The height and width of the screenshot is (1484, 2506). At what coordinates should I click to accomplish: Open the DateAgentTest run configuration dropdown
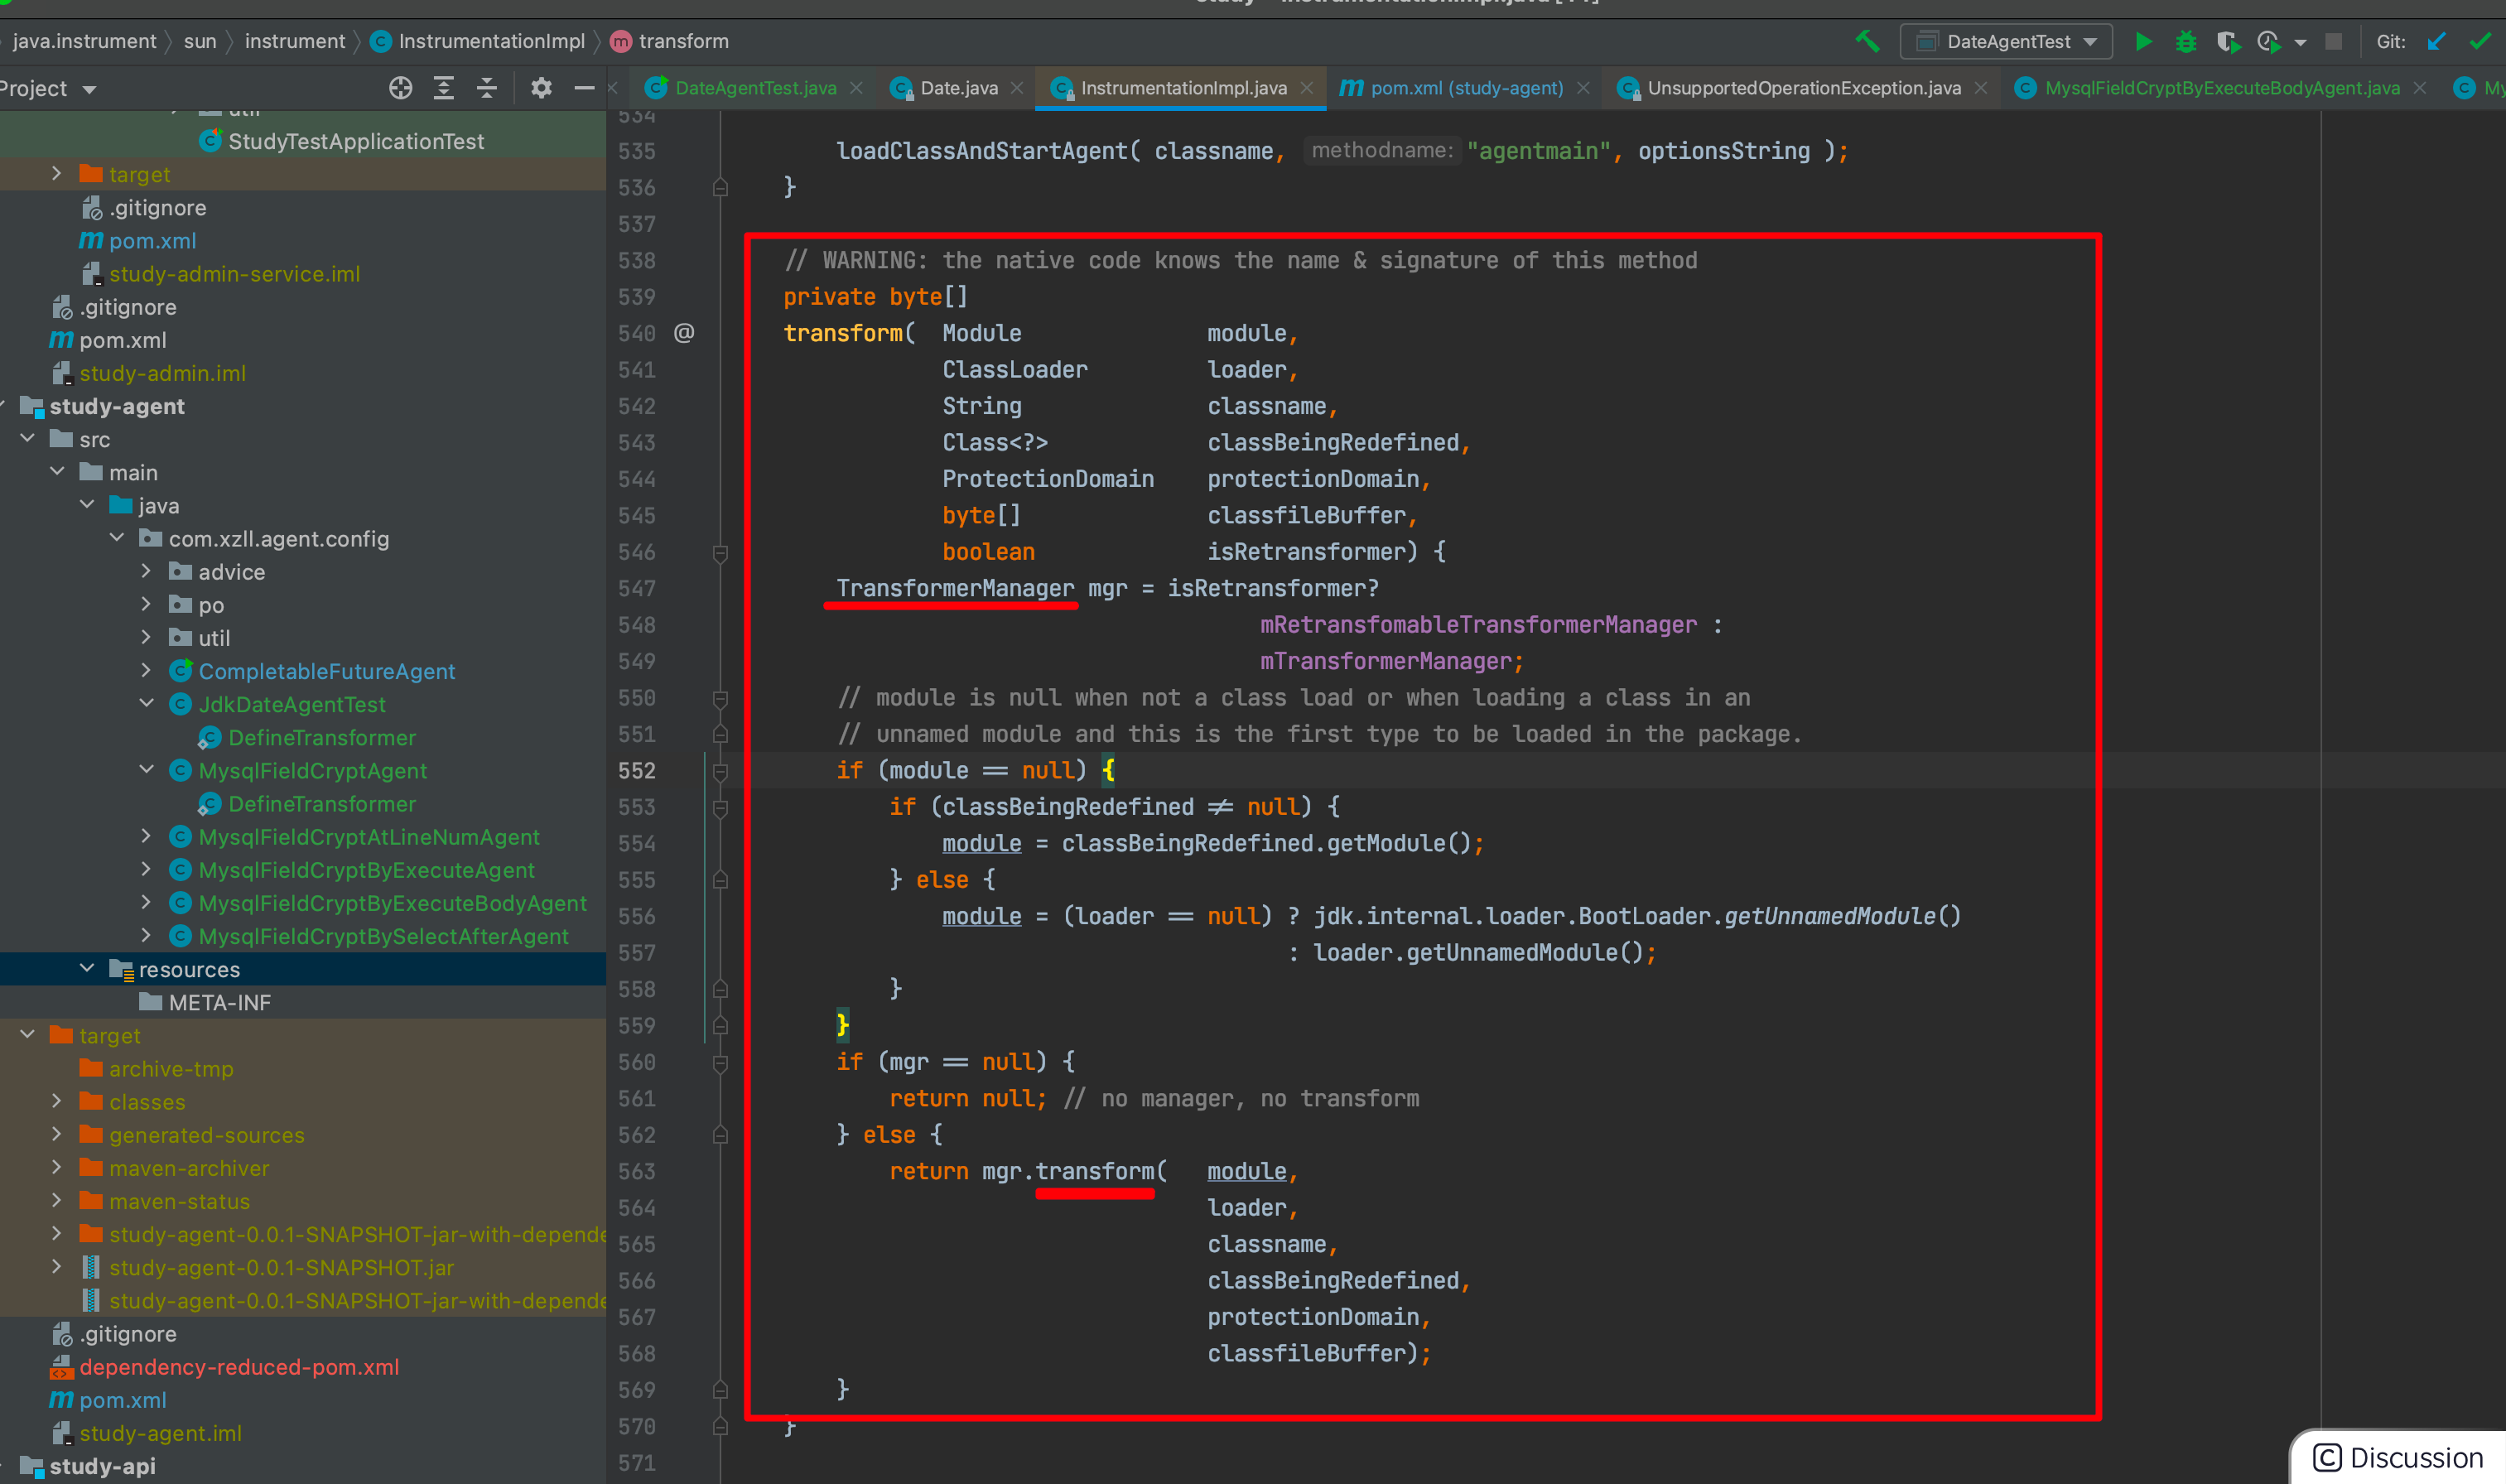point(2006,41)
